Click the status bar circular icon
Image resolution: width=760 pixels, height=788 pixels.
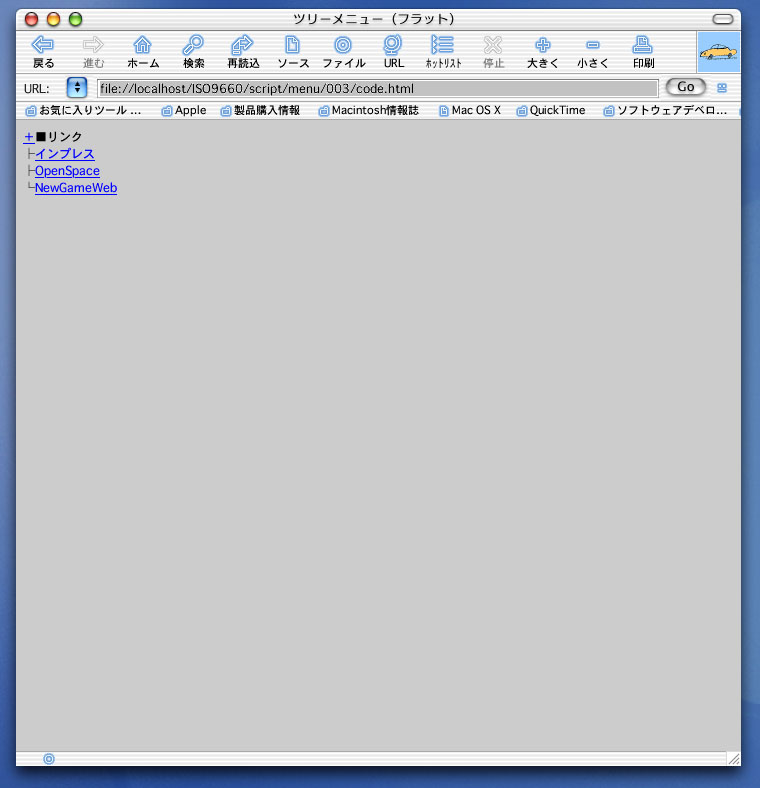[x=49, y=759]
